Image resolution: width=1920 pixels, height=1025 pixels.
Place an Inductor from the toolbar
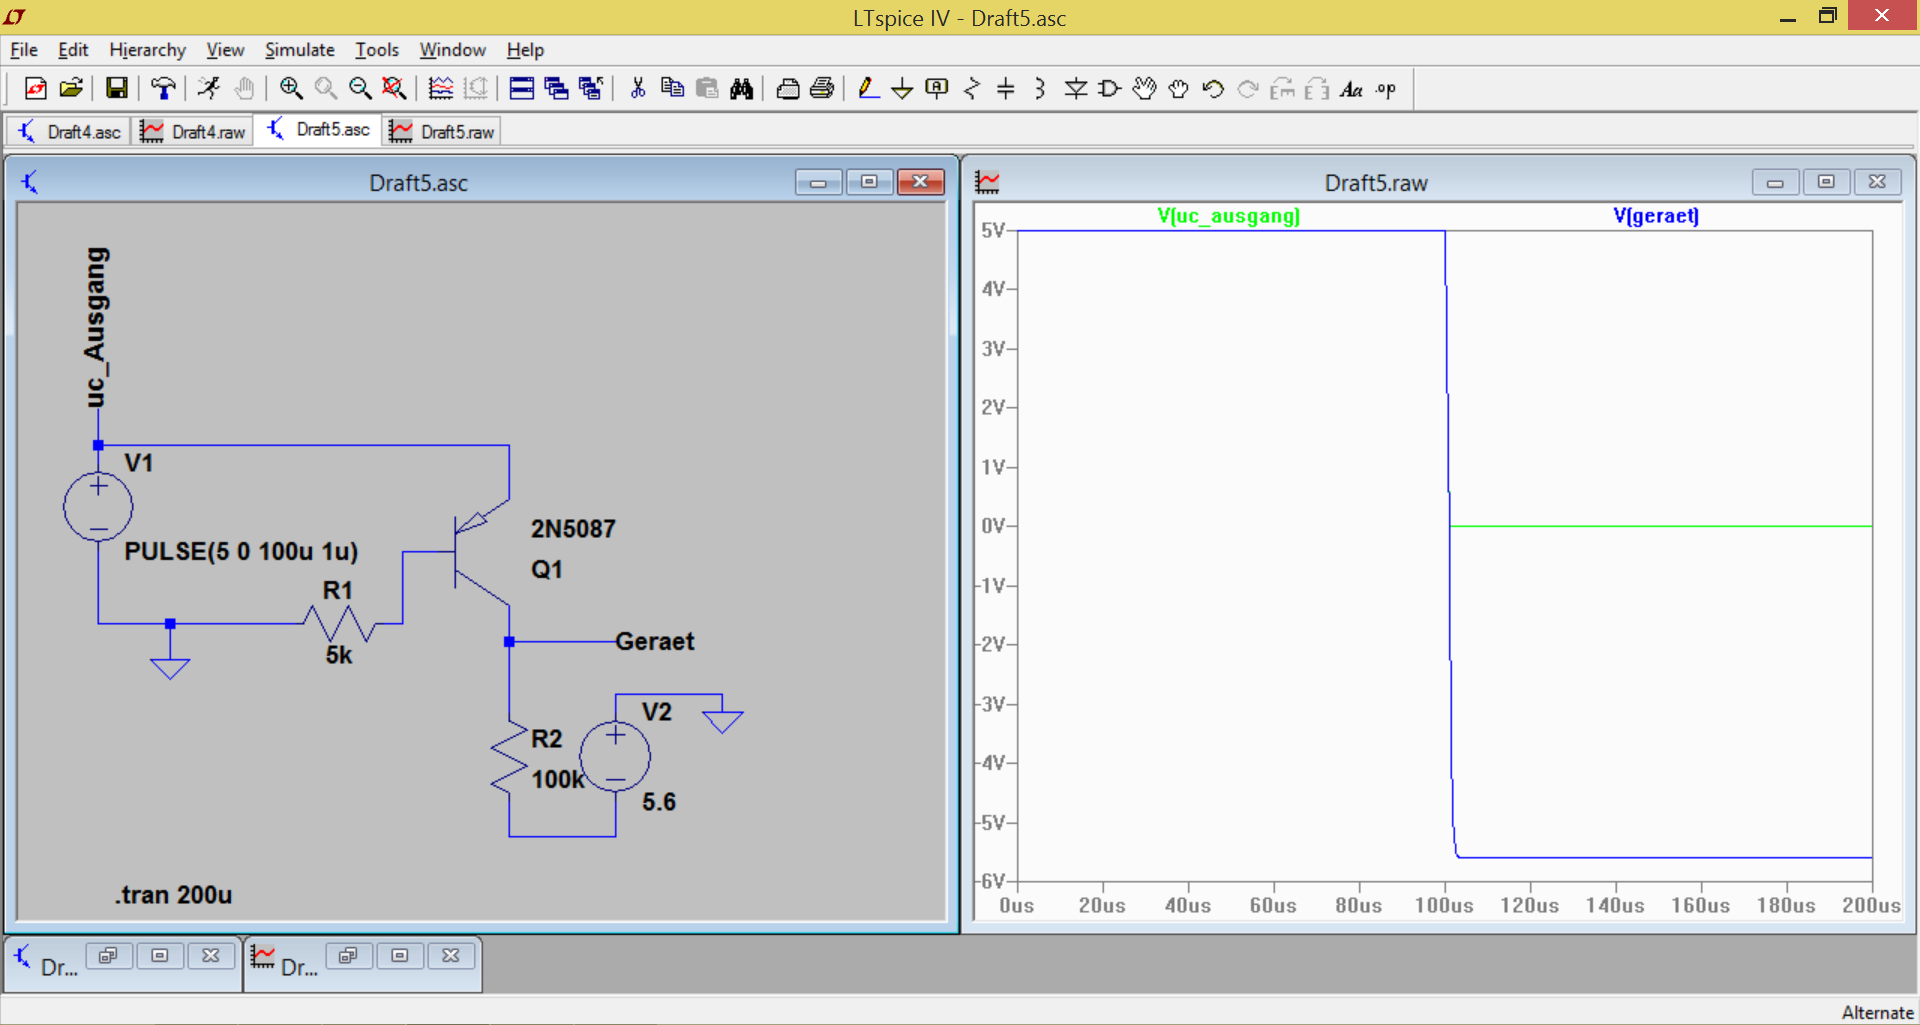coord(1040,89)
